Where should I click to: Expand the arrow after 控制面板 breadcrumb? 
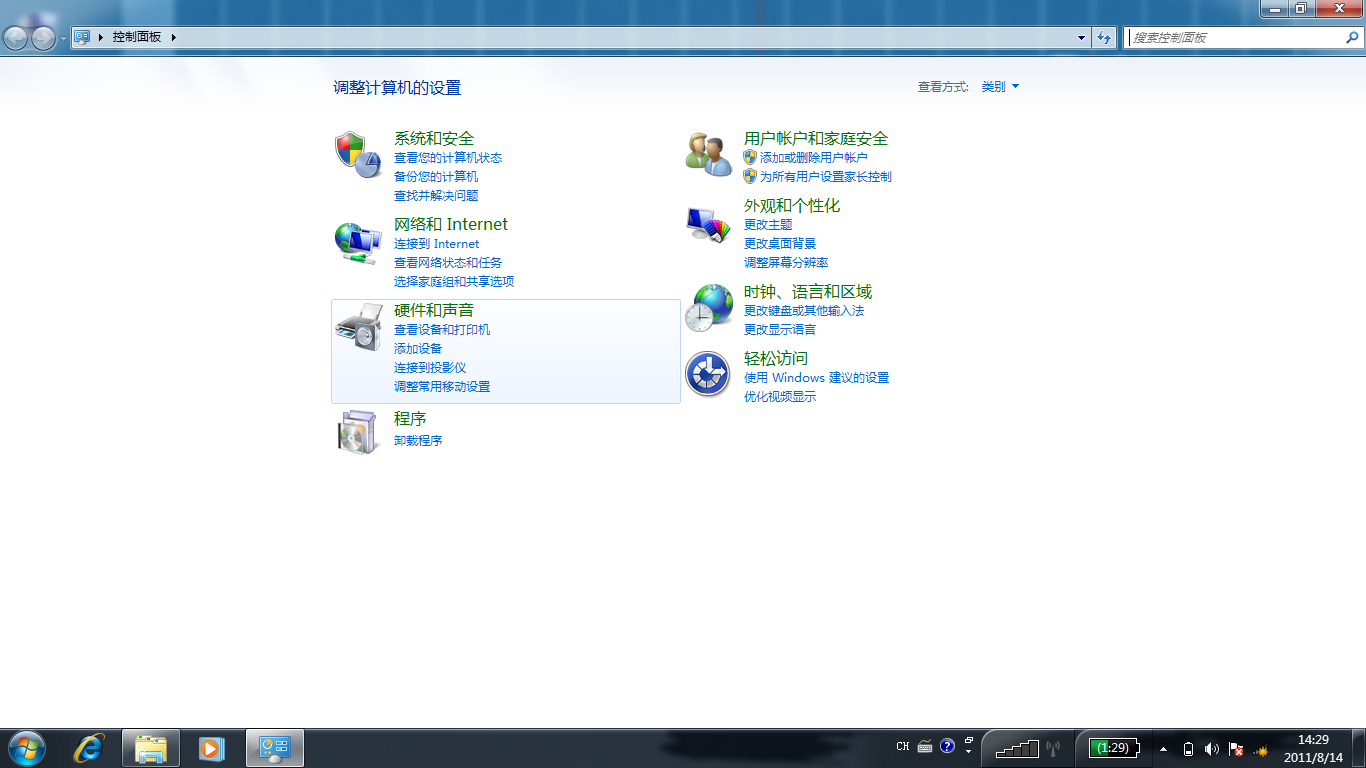pos(173,37)
